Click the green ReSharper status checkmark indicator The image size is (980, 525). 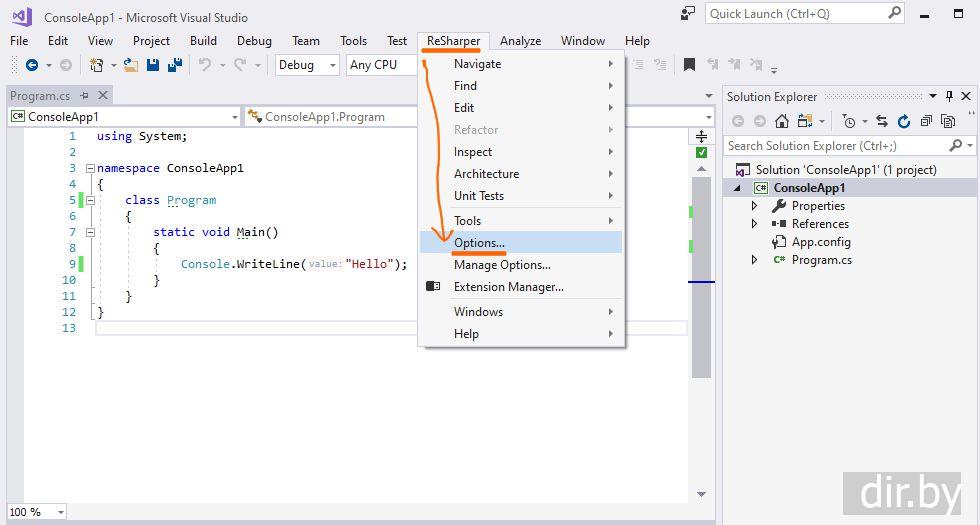pos(701,152)
